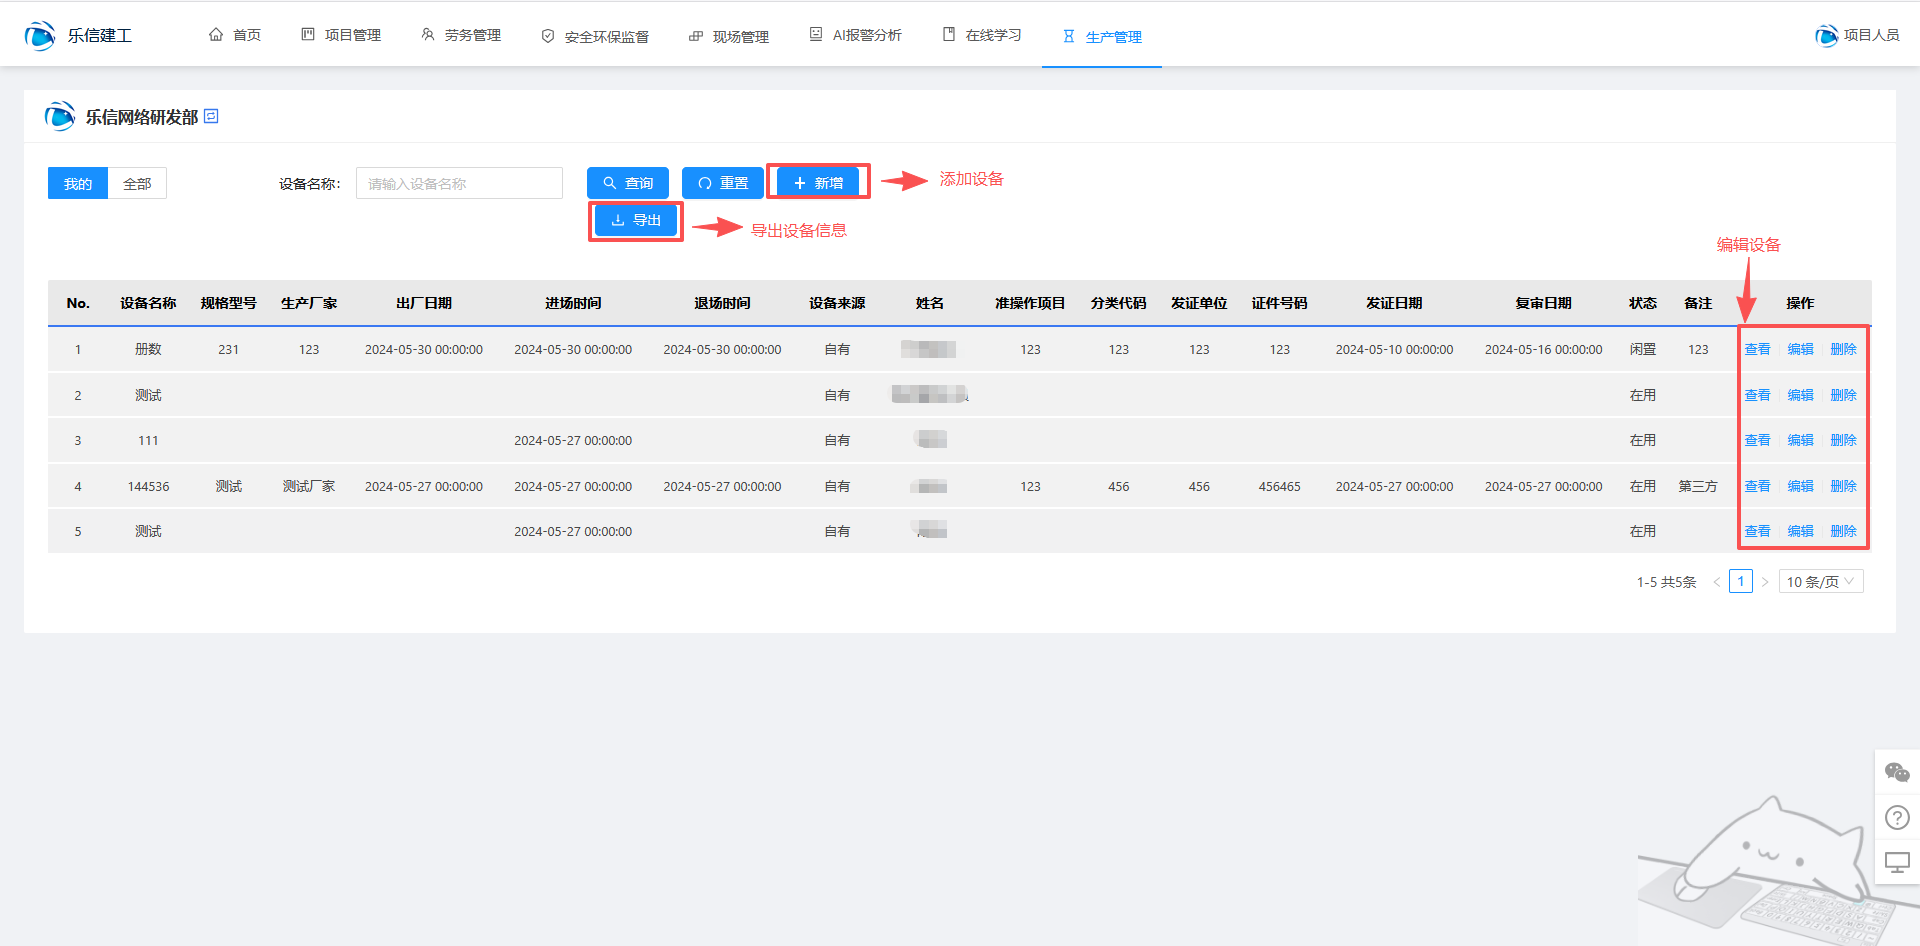Open AI报警分析 menu item

[855, 35]
